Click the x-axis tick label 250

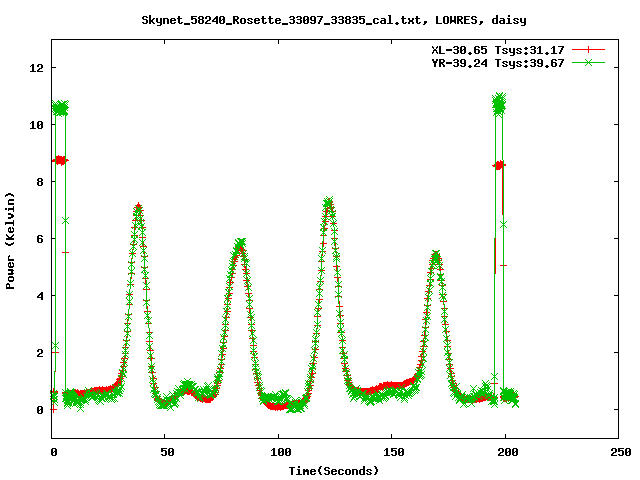(x=621, y=452)
